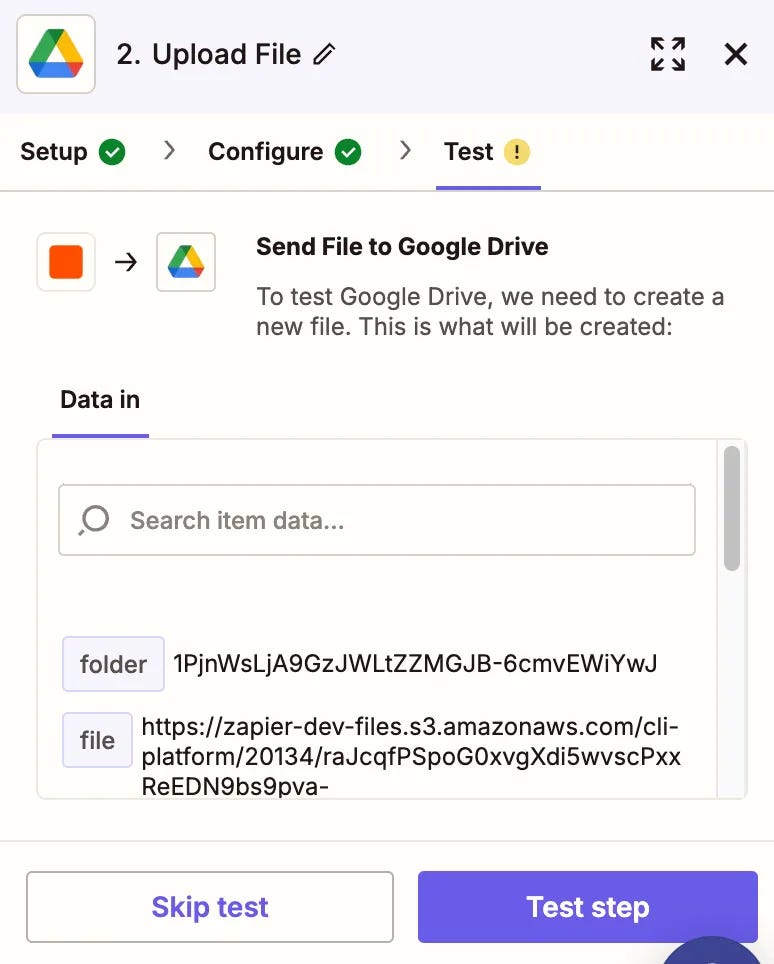The width and height of the screenshot is (774, 964).
Task: Click chevron between Configure and Test
Action: click(405, 150)
